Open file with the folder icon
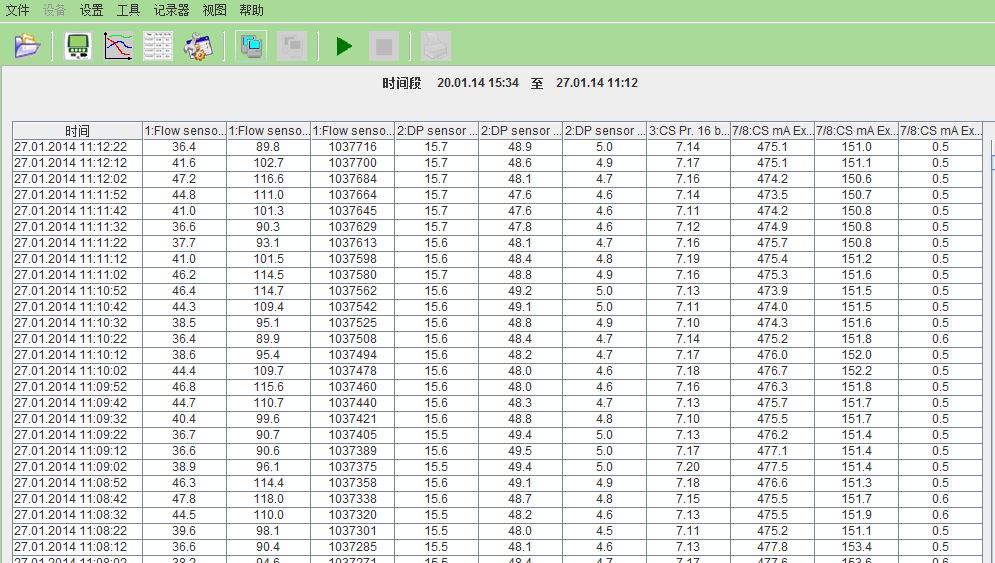 point(27,46)
